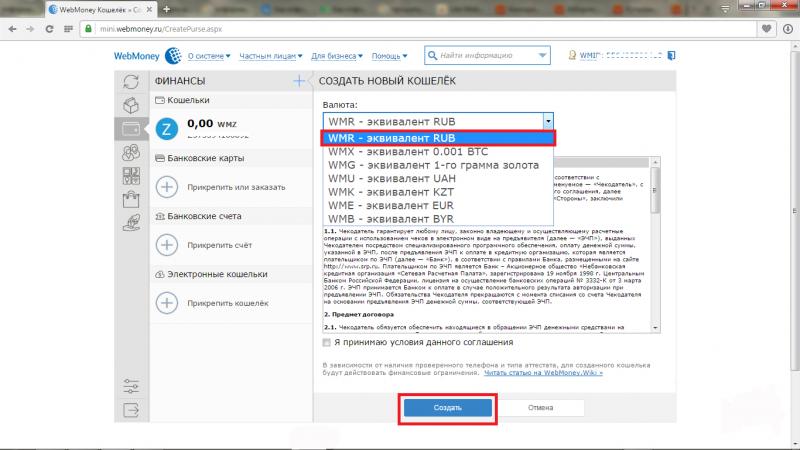Open the QR grid sidebar icon
Image resolution: width=800 pixels, height=450 pixels.
pos(131,176)
